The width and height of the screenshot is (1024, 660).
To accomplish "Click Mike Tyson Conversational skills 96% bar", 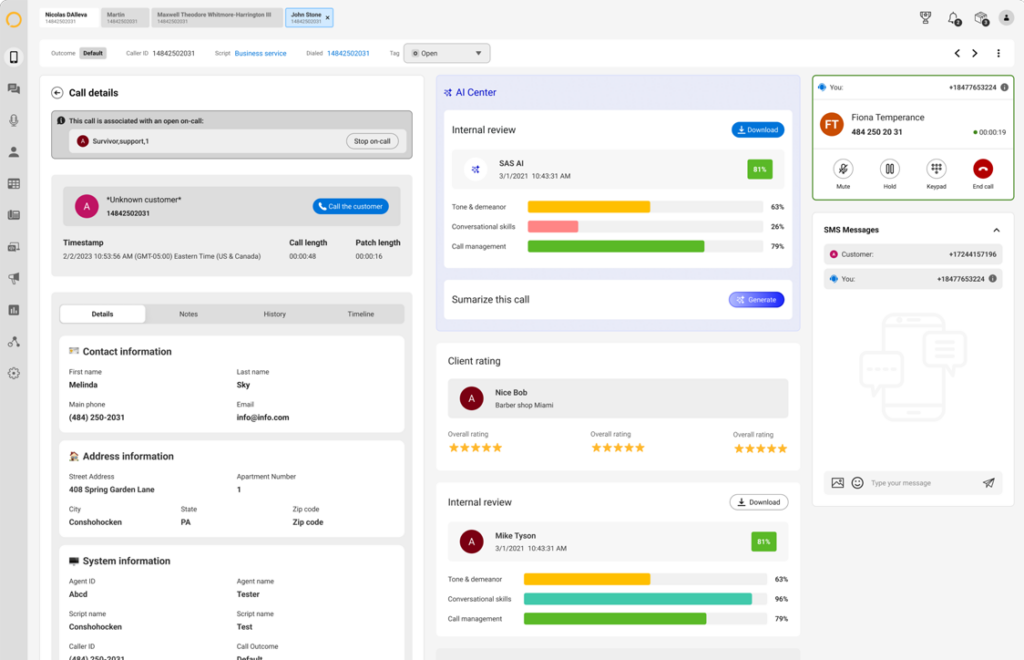I will pyautogui.click(x=645, y=599).
